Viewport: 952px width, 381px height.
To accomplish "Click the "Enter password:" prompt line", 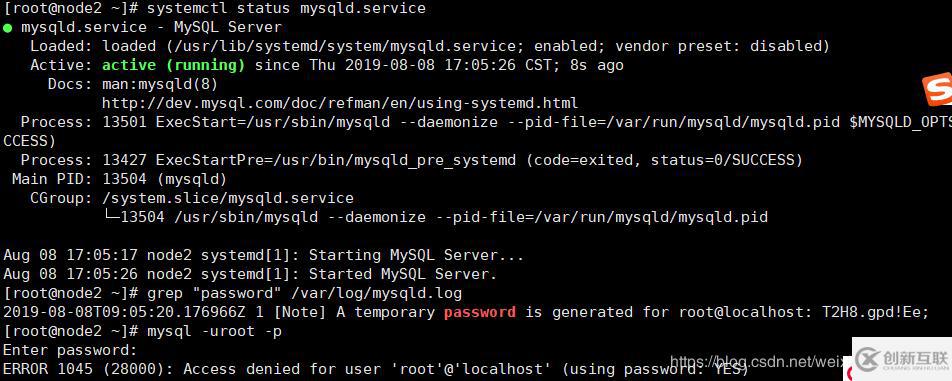I will [70, 350].
